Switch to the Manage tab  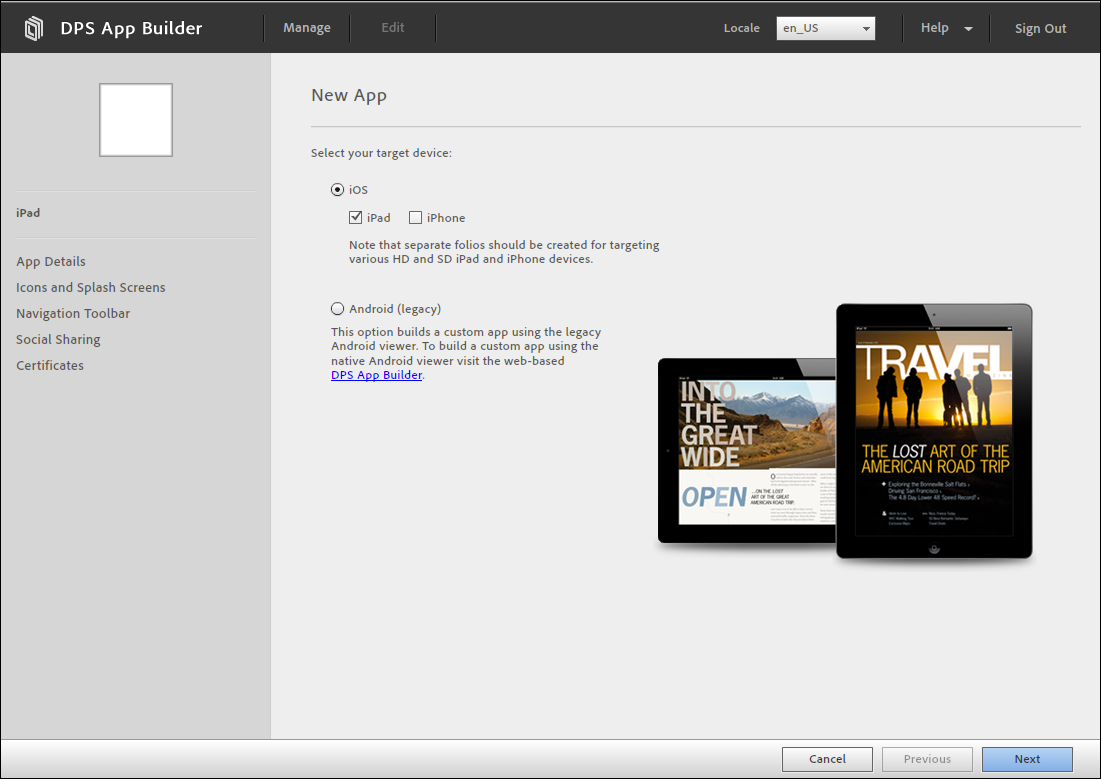tap(306, 27)
